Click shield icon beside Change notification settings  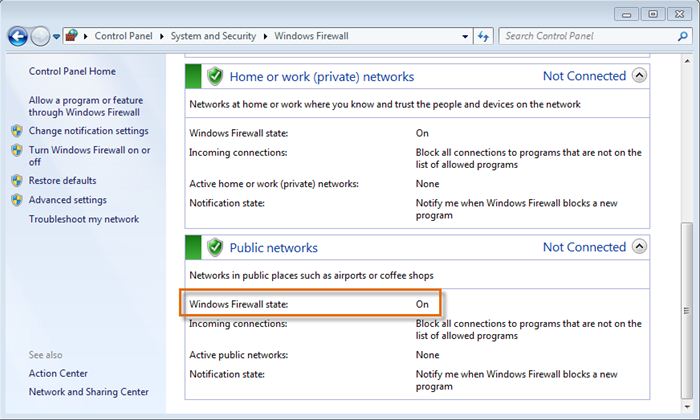(x=17, y=131)
